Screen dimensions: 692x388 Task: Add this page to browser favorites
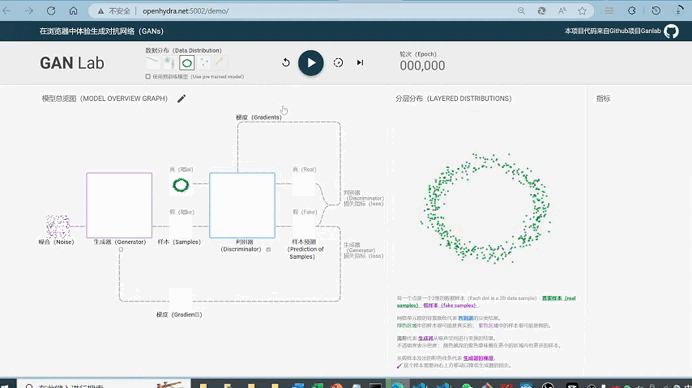(583, 11)
